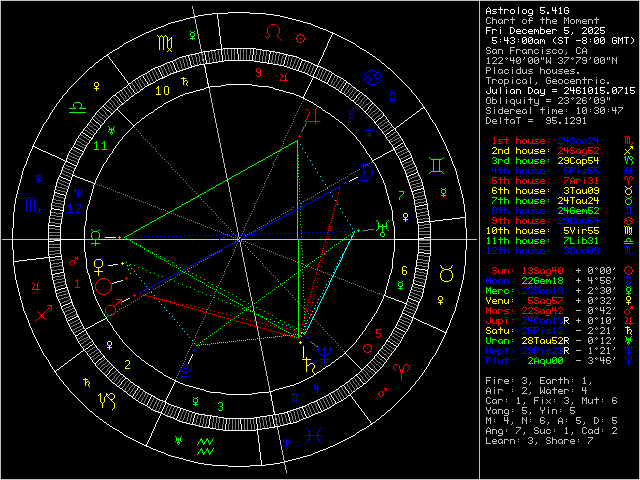The height and width of the screenshot is (480, 640).
Task: Click the Jupiter glyph in the sidebar Jupi row
Action: 629,320
